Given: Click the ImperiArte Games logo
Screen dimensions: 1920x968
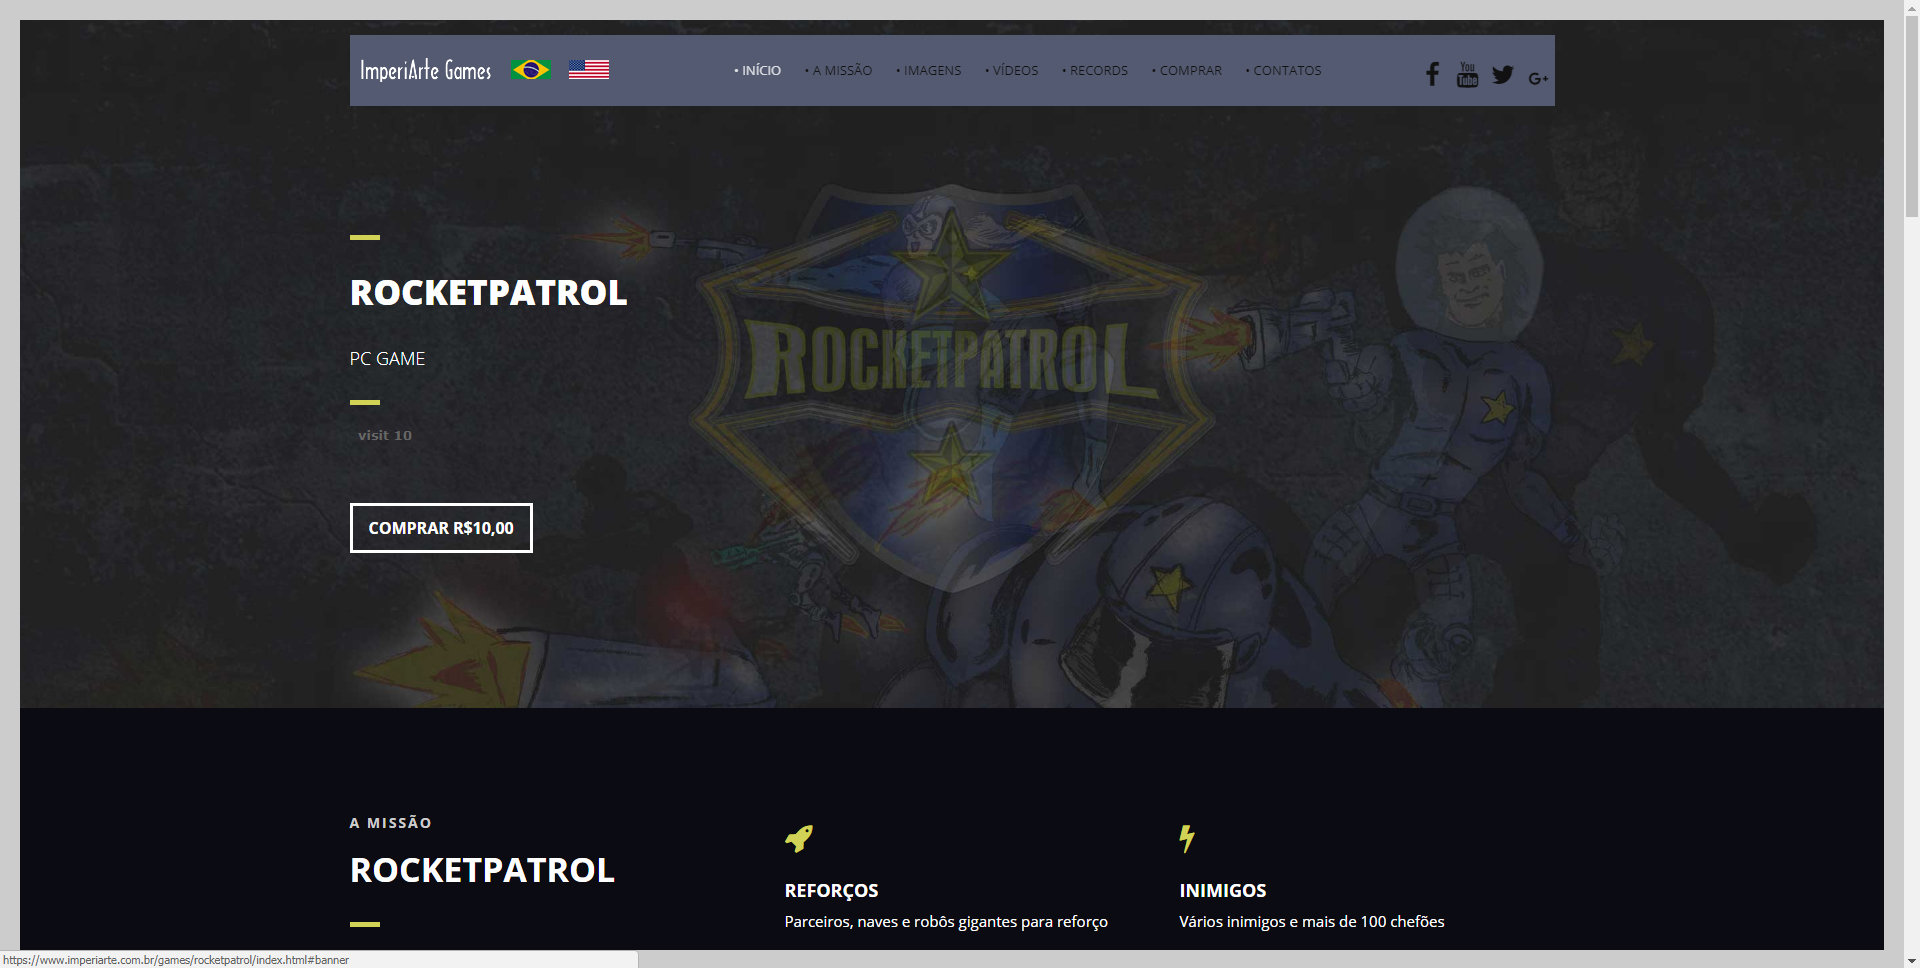Looking at the screenshot, I should [x=425, y=70].
